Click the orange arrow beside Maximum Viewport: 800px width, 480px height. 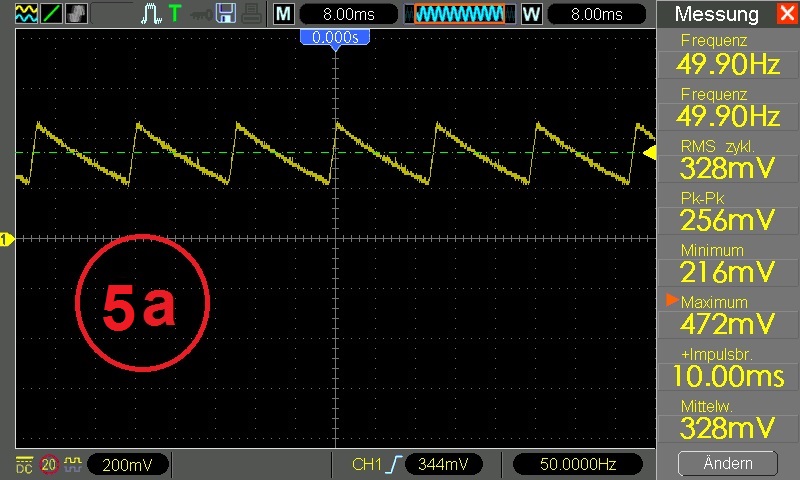coord(672,300)
